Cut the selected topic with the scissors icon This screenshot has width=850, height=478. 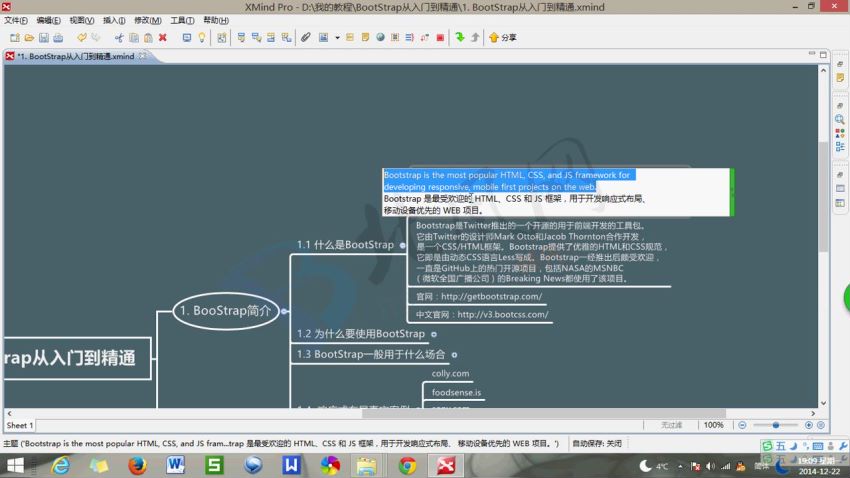(119, 37)
